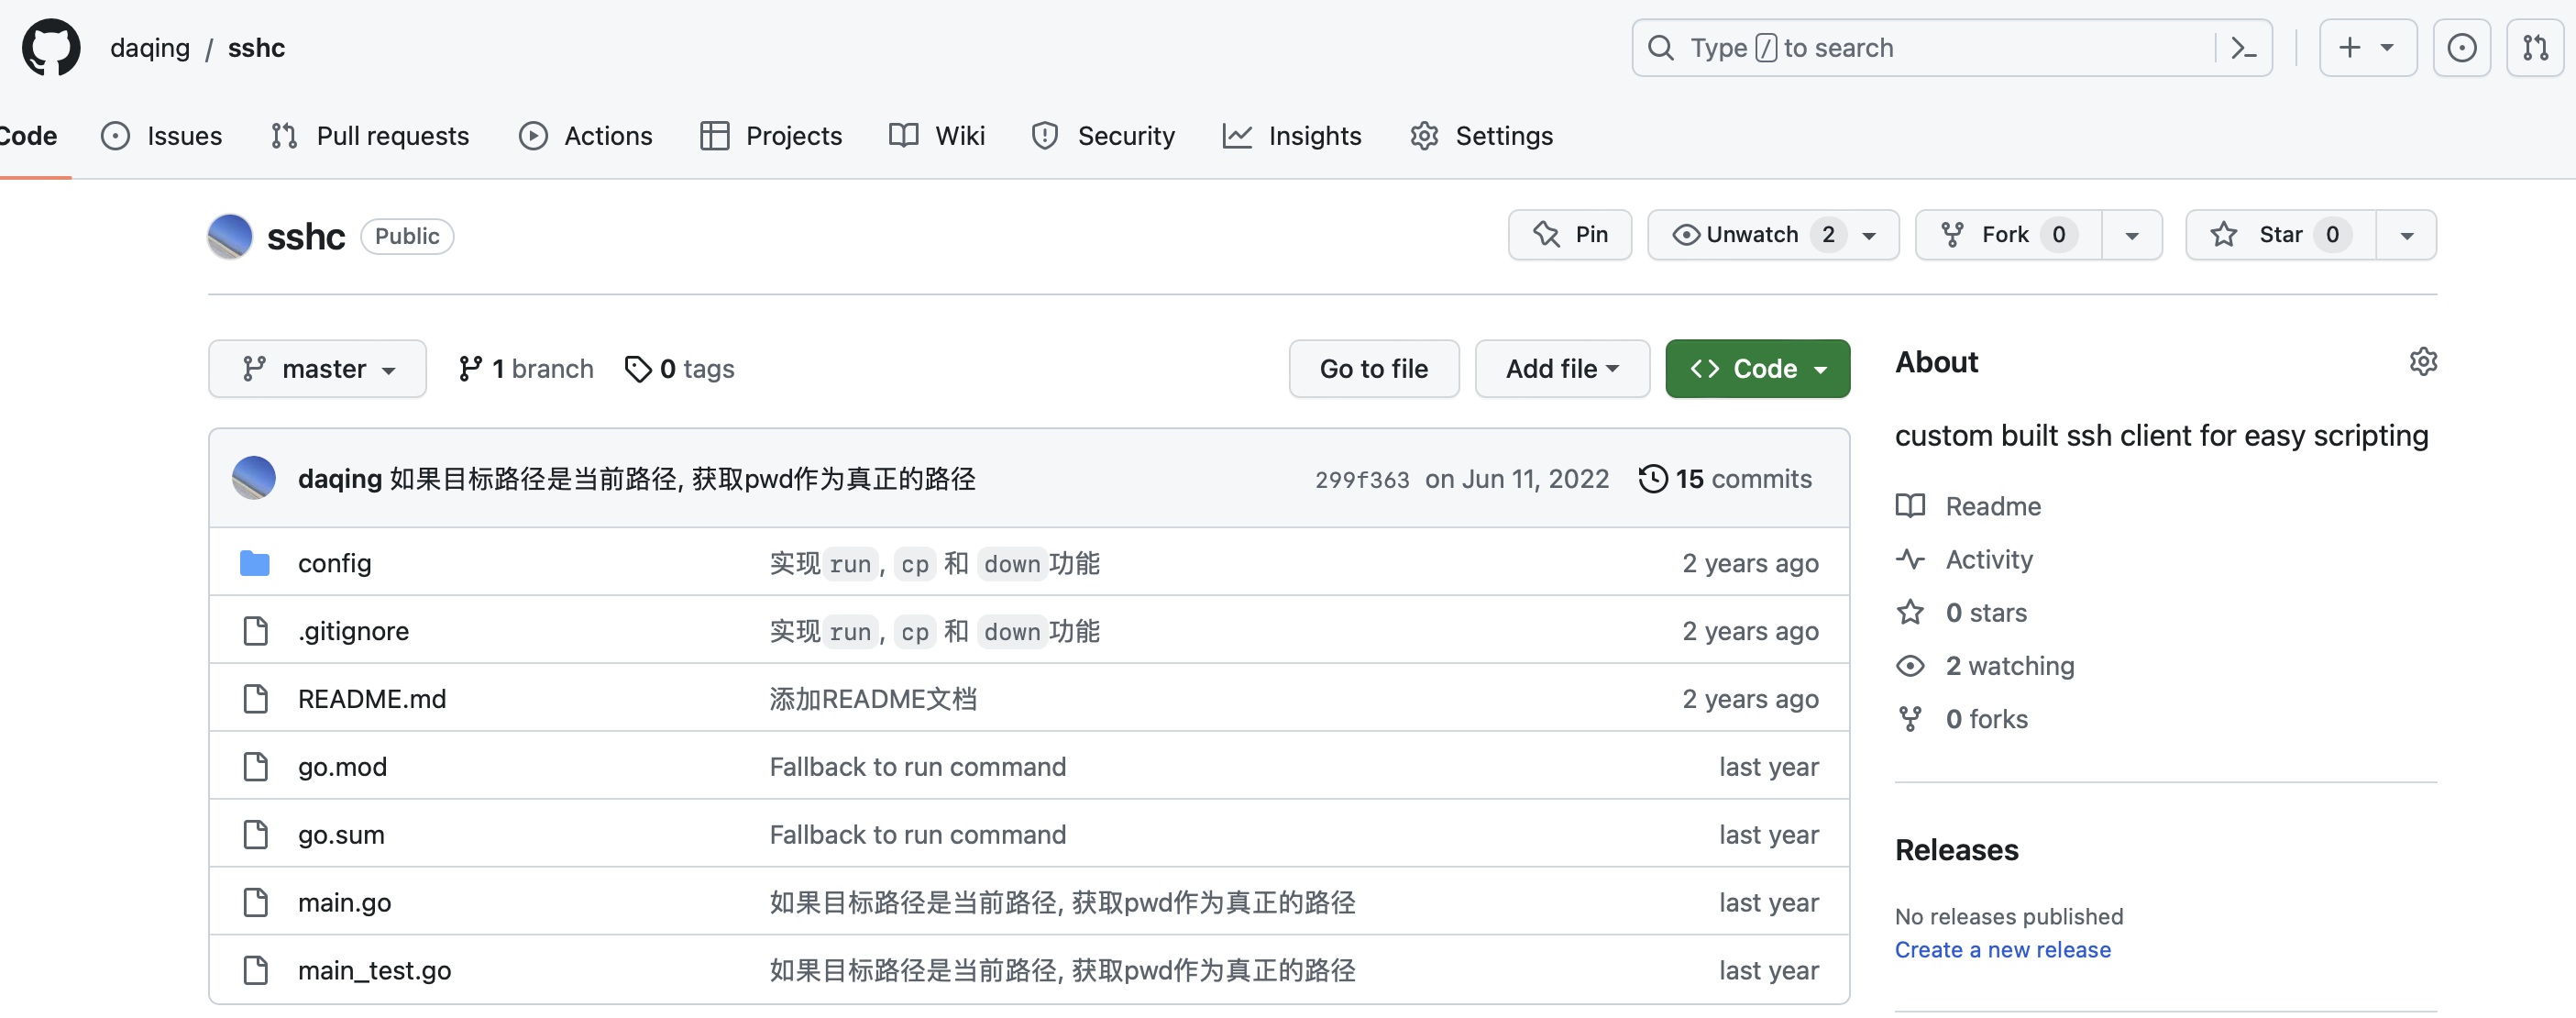
Task: Click the GitHub home octicon logo
Action: pos(46,46)
